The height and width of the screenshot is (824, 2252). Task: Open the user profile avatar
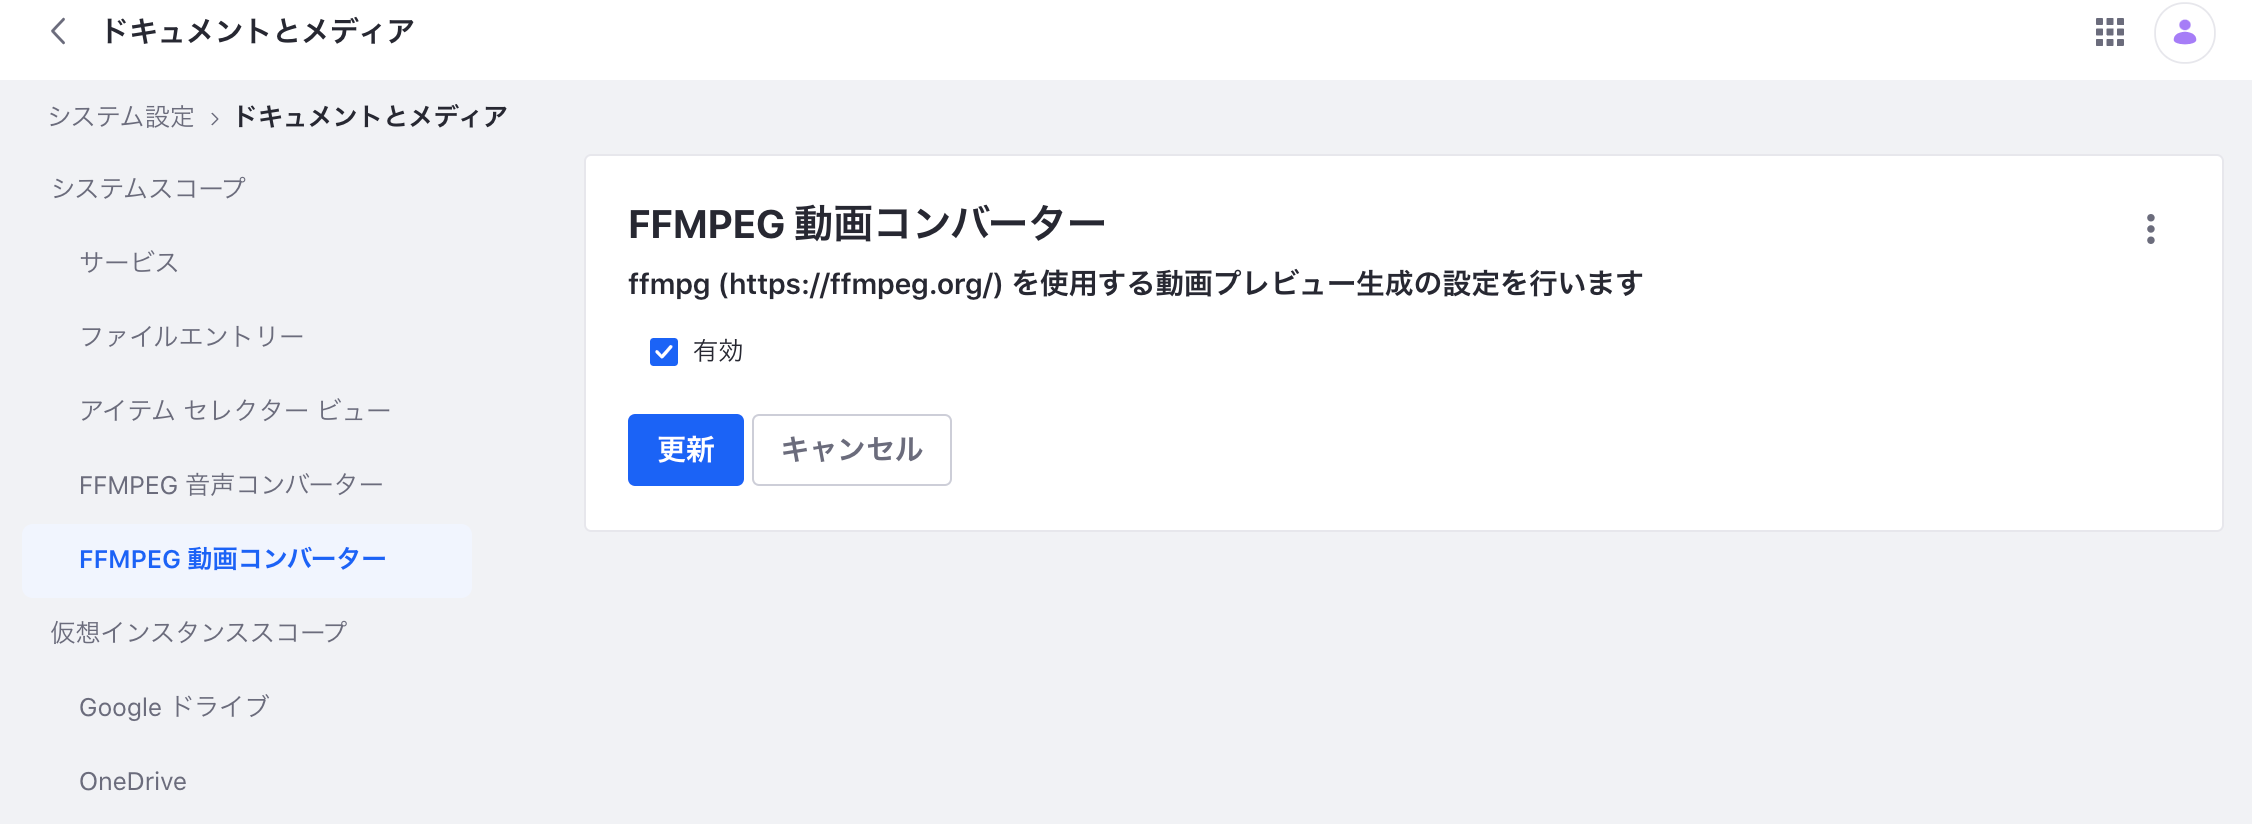click(2184, 33)
